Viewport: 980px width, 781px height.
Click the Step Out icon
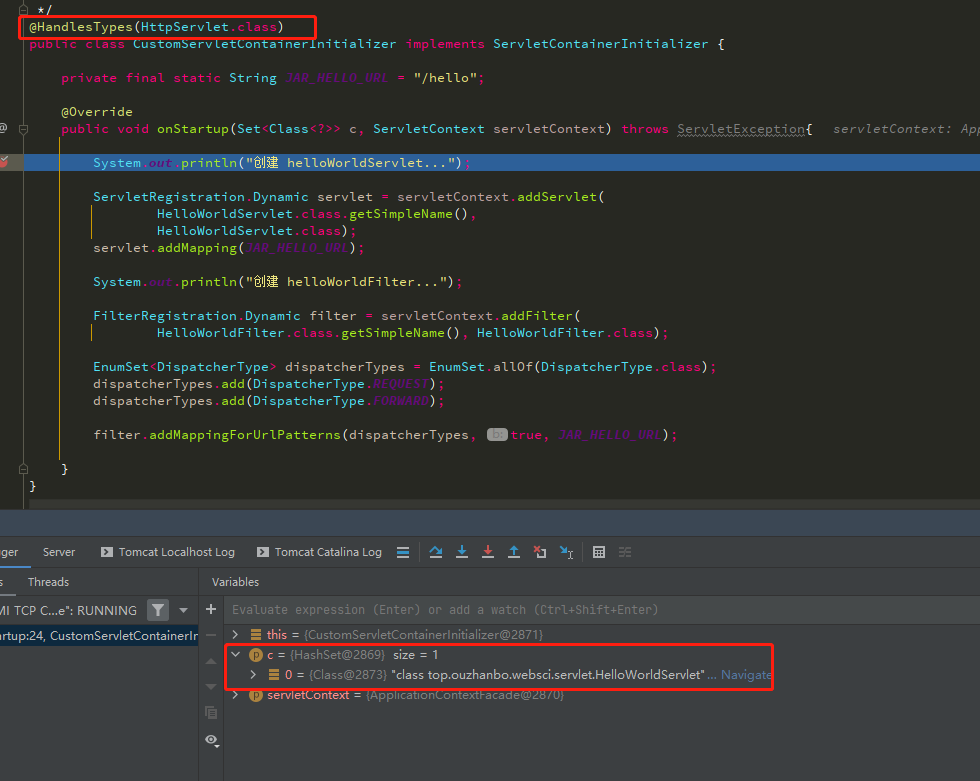click(514, 552)
